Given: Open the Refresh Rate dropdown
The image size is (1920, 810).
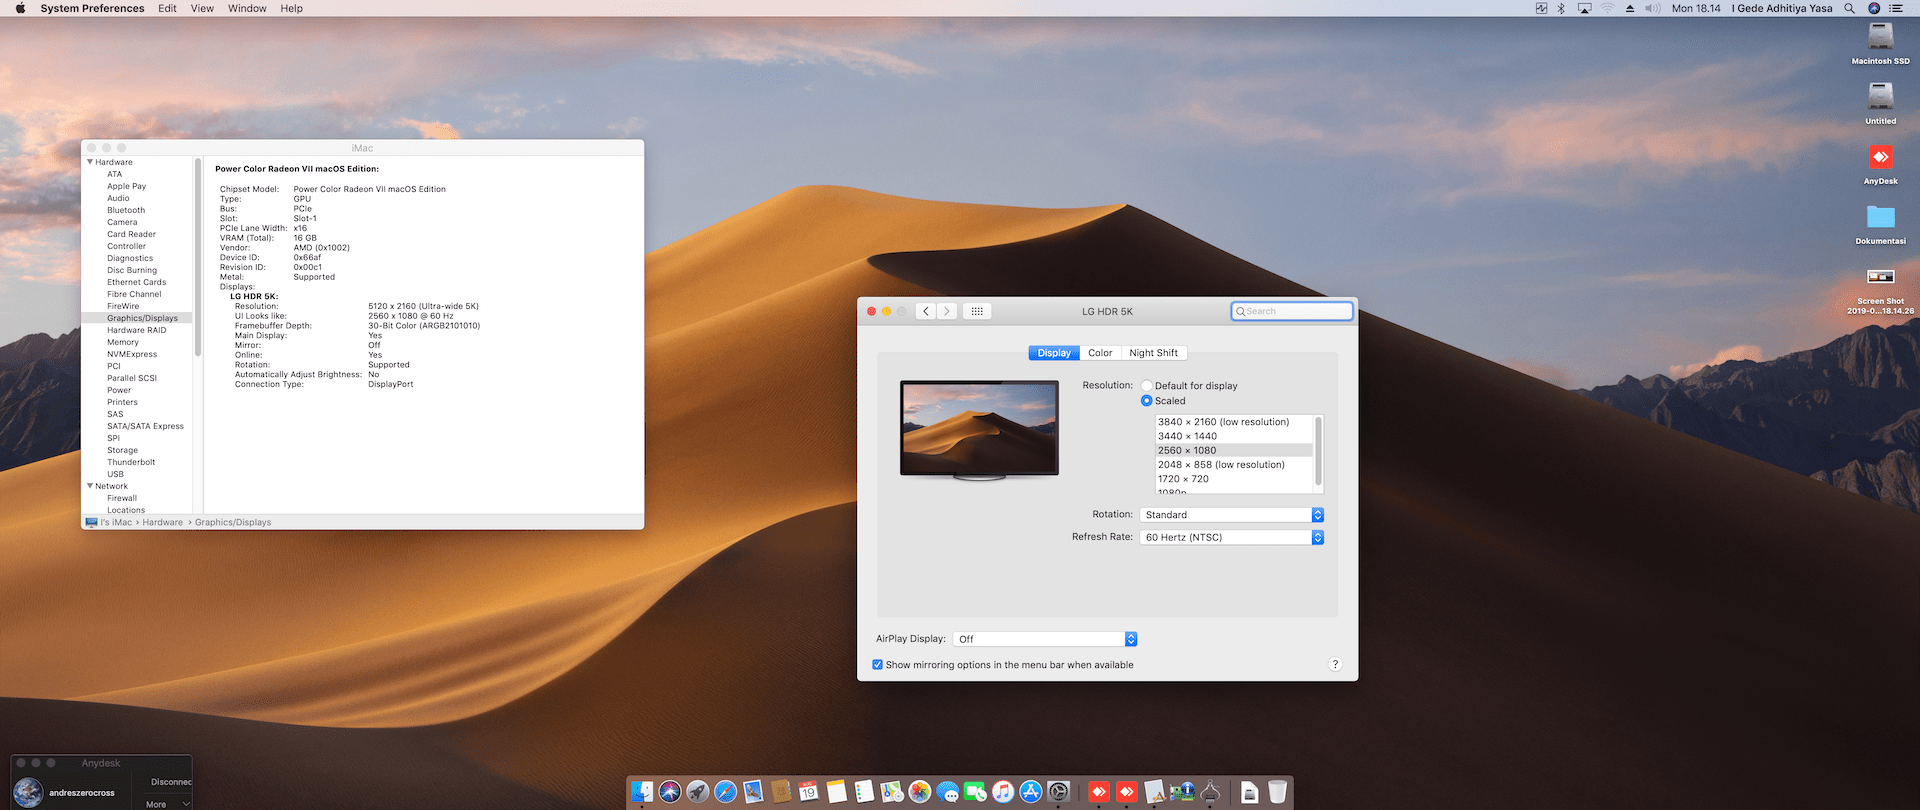Looking at the screenshot, I should point(1232,538).
